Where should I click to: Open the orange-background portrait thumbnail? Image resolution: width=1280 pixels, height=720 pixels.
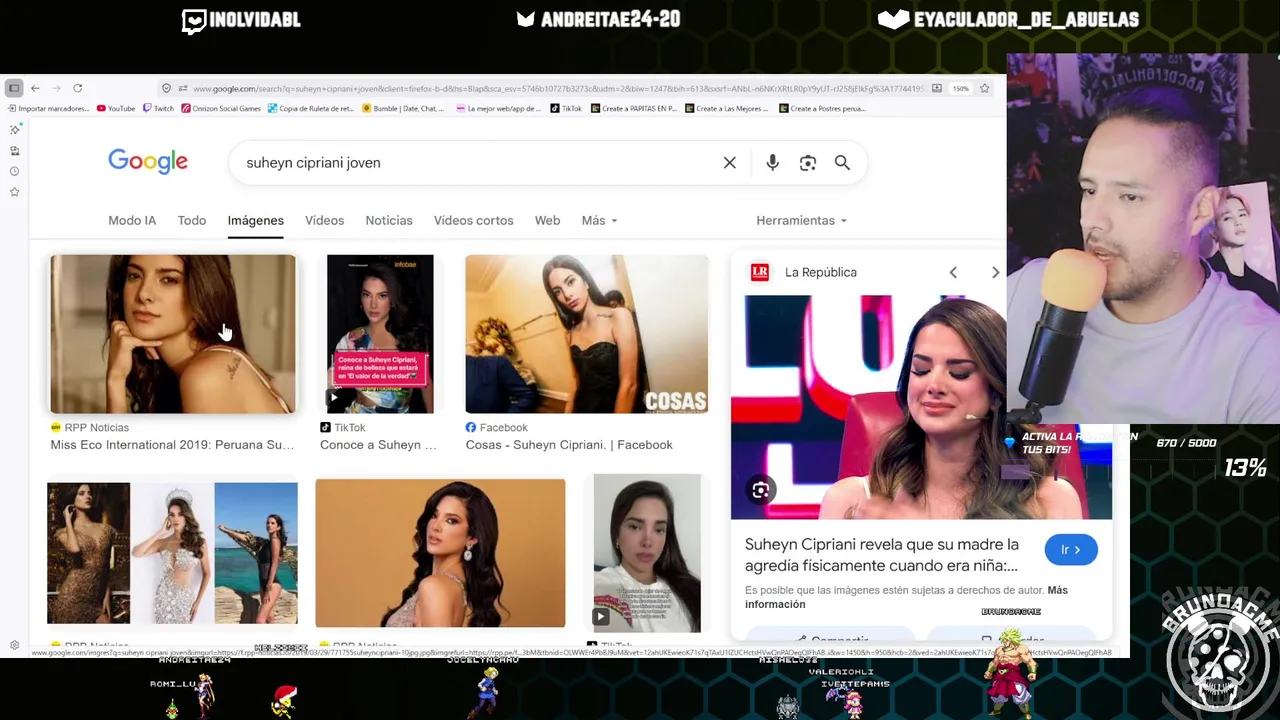pyautogui.click(x=440, y=553)
